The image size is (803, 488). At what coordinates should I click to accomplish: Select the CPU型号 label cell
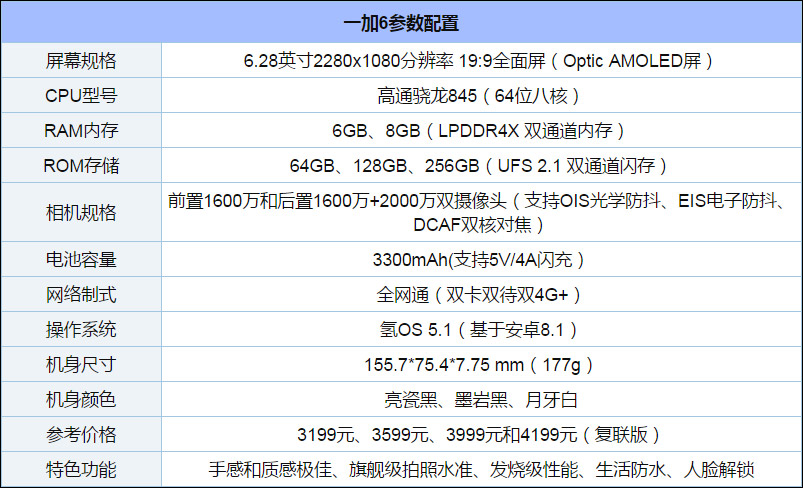81,96
